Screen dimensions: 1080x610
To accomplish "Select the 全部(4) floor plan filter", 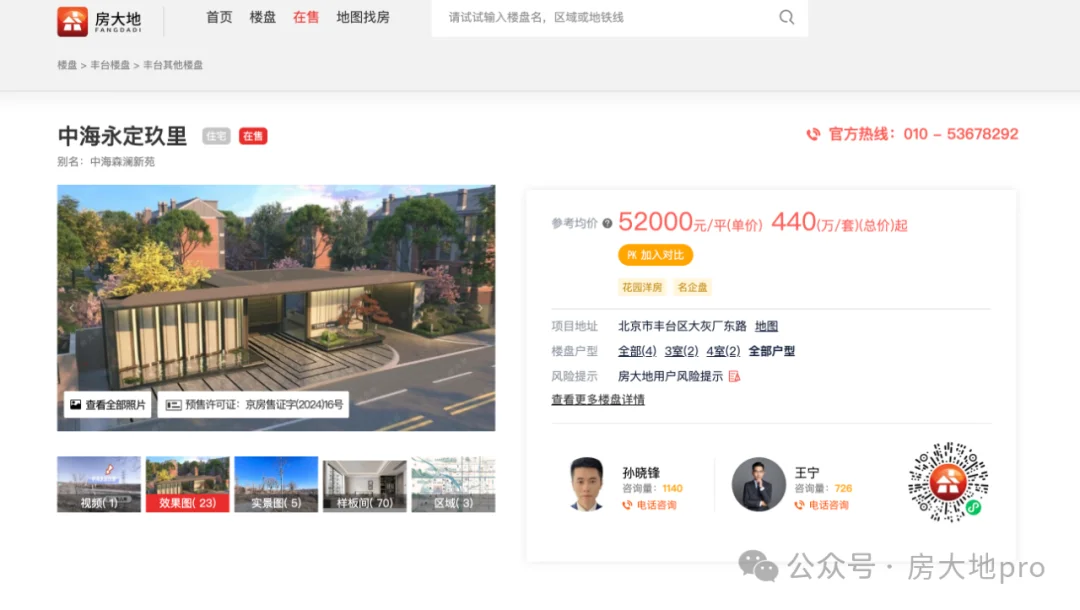I will (x=637, y=351).
